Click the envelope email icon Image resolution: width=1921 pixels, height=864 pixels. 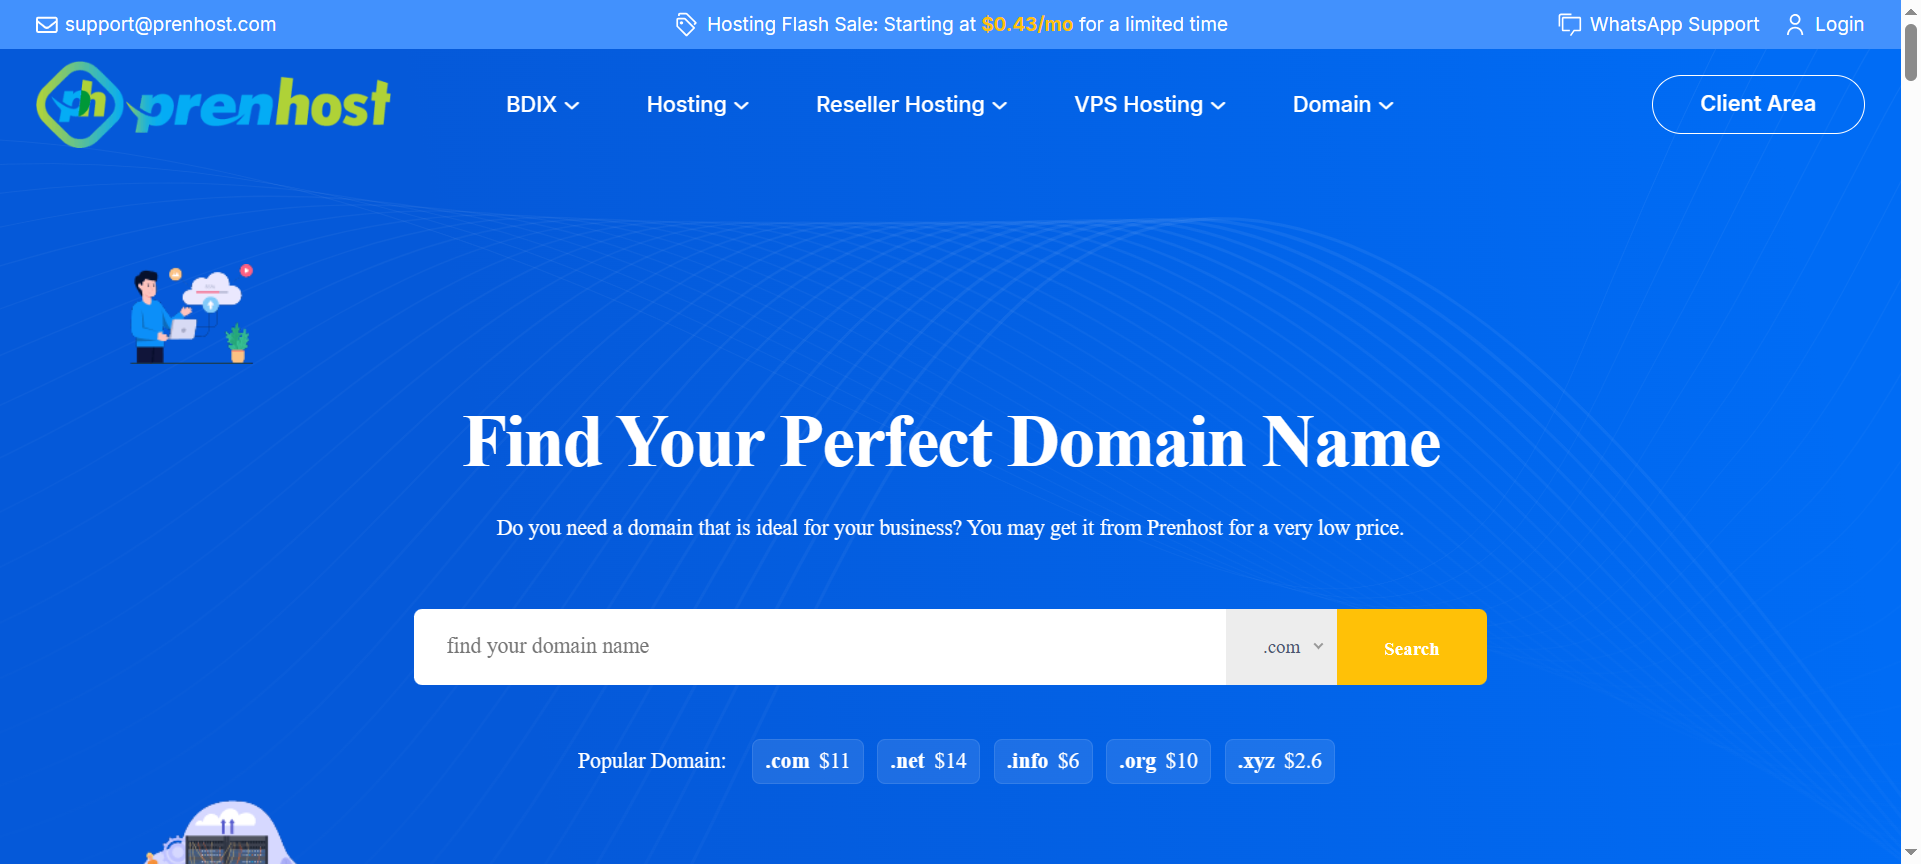(46, 25)
